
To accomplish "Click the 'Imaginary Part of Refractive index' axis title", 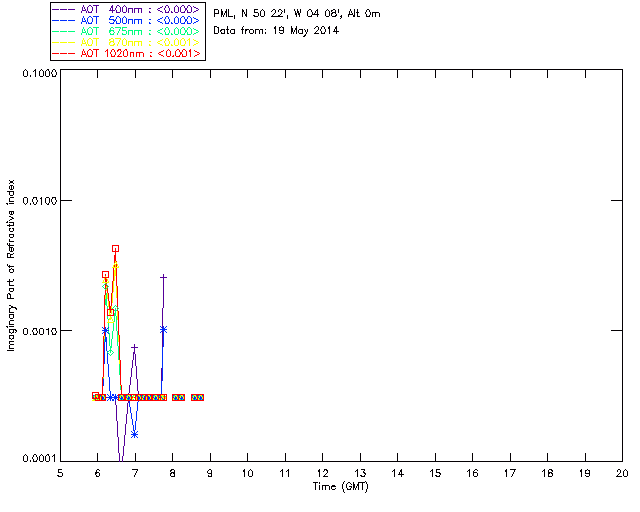I will coord(11,265).
